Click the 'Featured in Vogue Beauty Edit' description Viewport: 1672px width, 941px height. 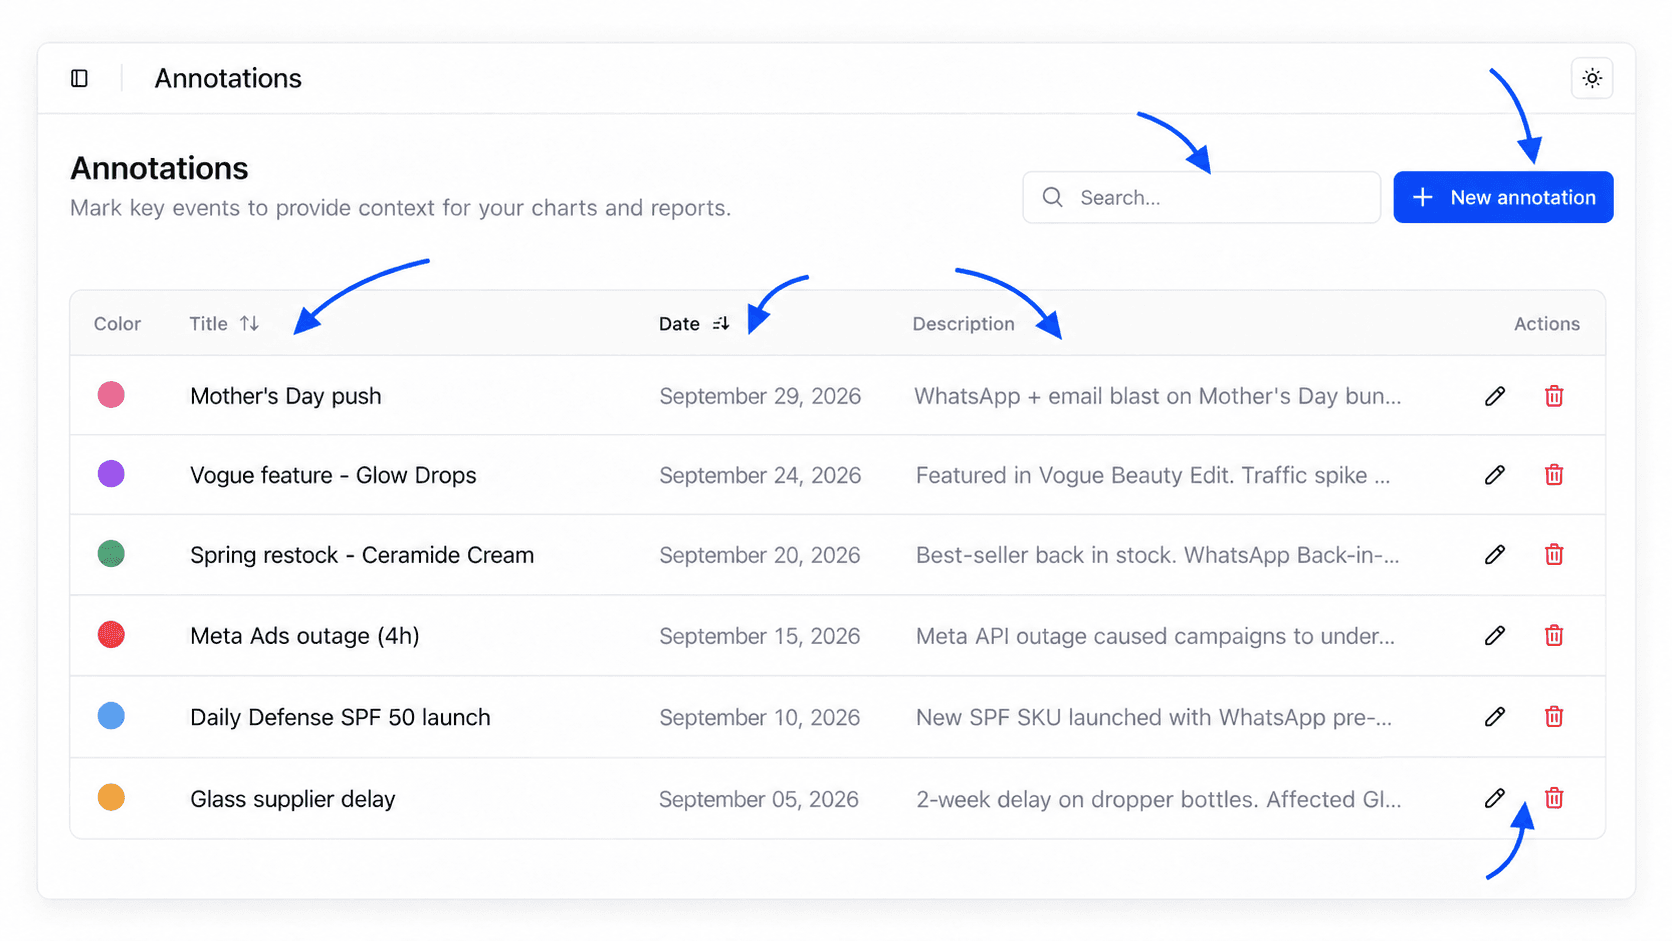(x=1153, y=475)
